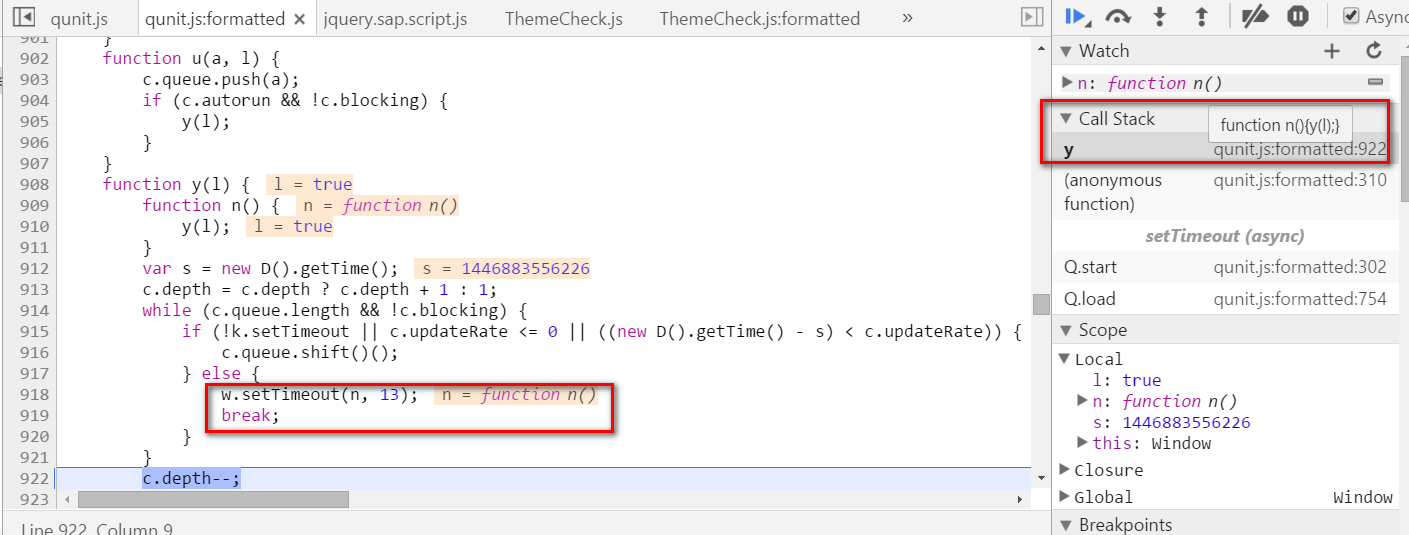Click 'c.queue.shift()();' code on line 916
The width and height of the screenshot is (1409, 535).
click(310, 352)
